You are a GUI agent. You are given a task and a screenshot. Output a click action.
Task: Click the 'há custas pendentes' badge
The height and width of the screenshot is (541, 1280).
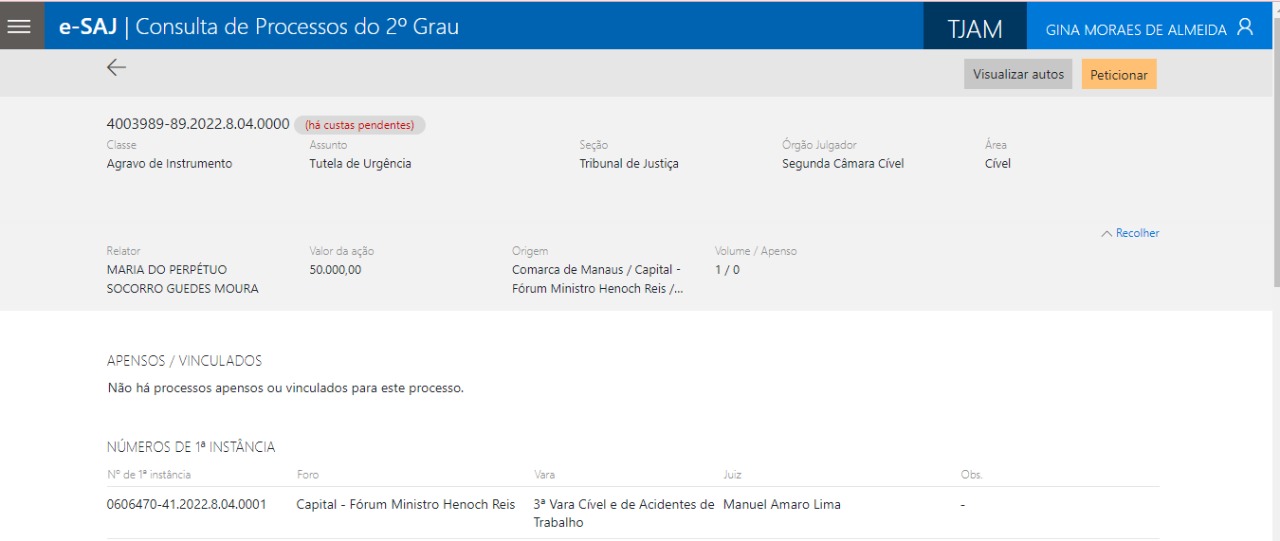359,125
